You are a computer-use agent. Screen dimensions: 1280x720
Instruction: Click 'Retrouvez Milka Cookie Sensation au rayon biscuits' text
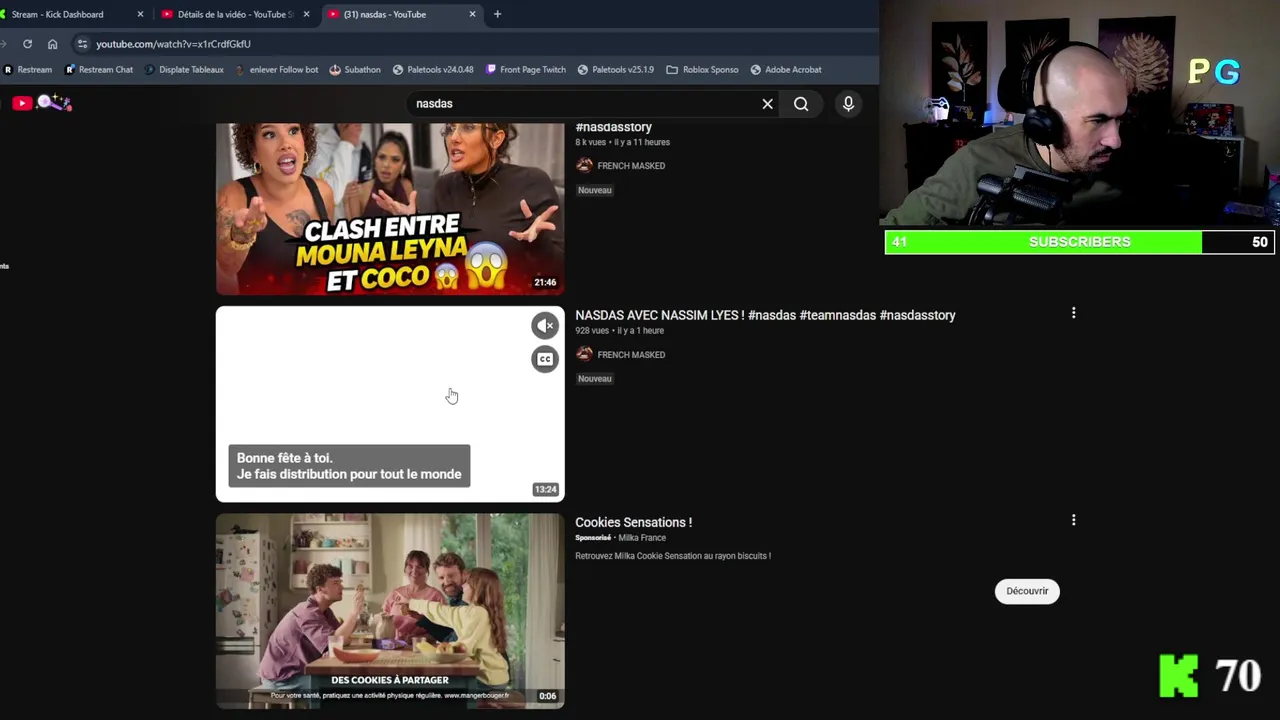click(673, 556)
